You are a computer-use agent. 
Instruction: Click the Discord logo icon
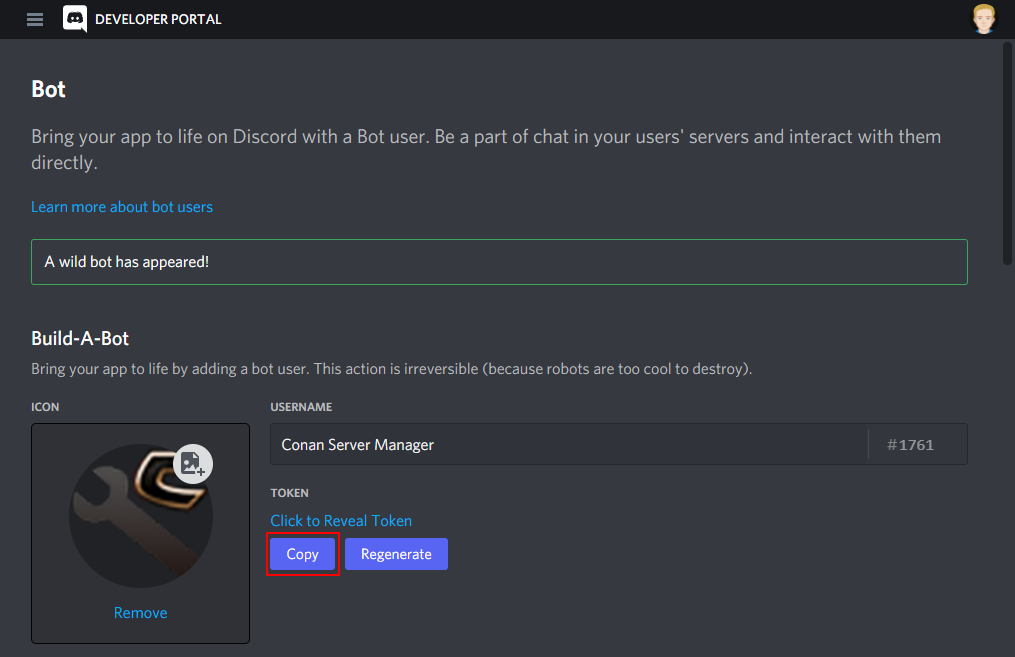click(x=75, y=19)
